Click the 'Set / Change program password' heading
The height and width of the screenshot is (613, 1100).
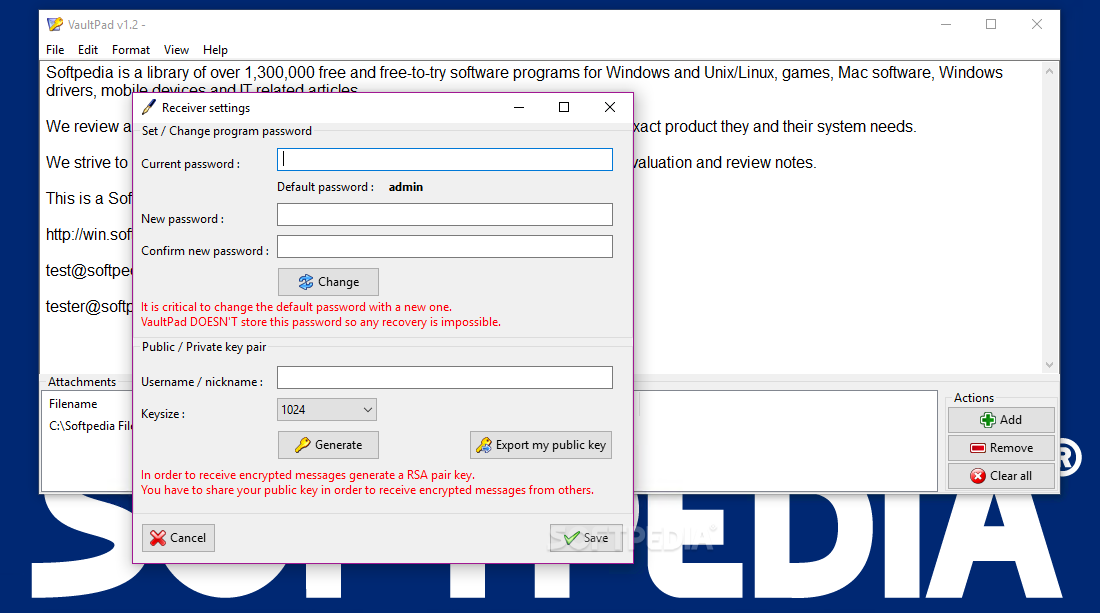pyautogui.click(x=227, y=131)
